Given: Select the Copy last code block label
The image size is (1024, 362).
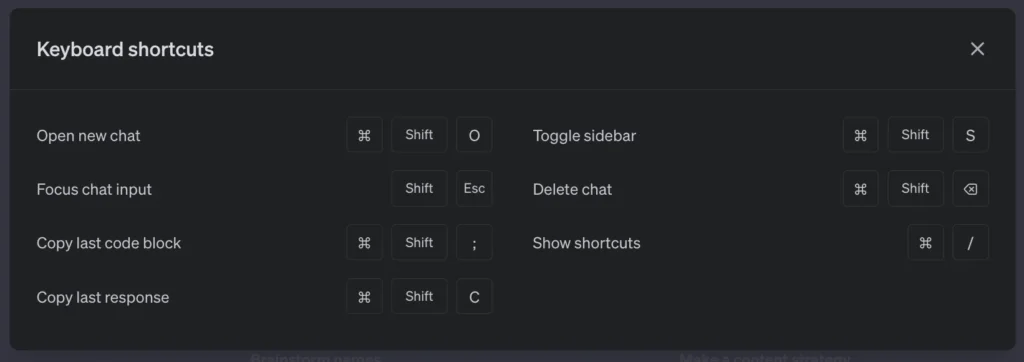Looking at the screenshot, I should 108,243.
